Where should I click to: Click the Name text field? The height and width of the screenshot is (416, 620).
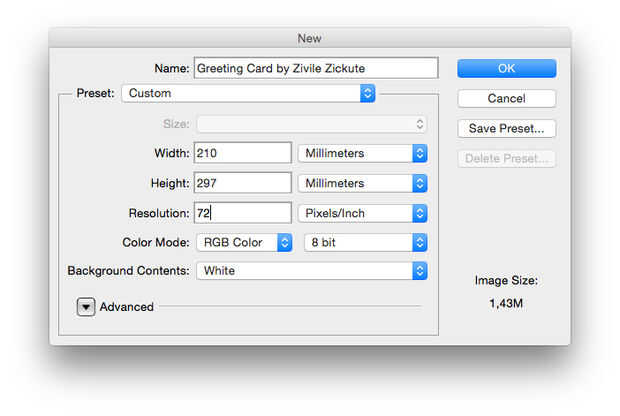pyautogui.click(x=316, y=68)
